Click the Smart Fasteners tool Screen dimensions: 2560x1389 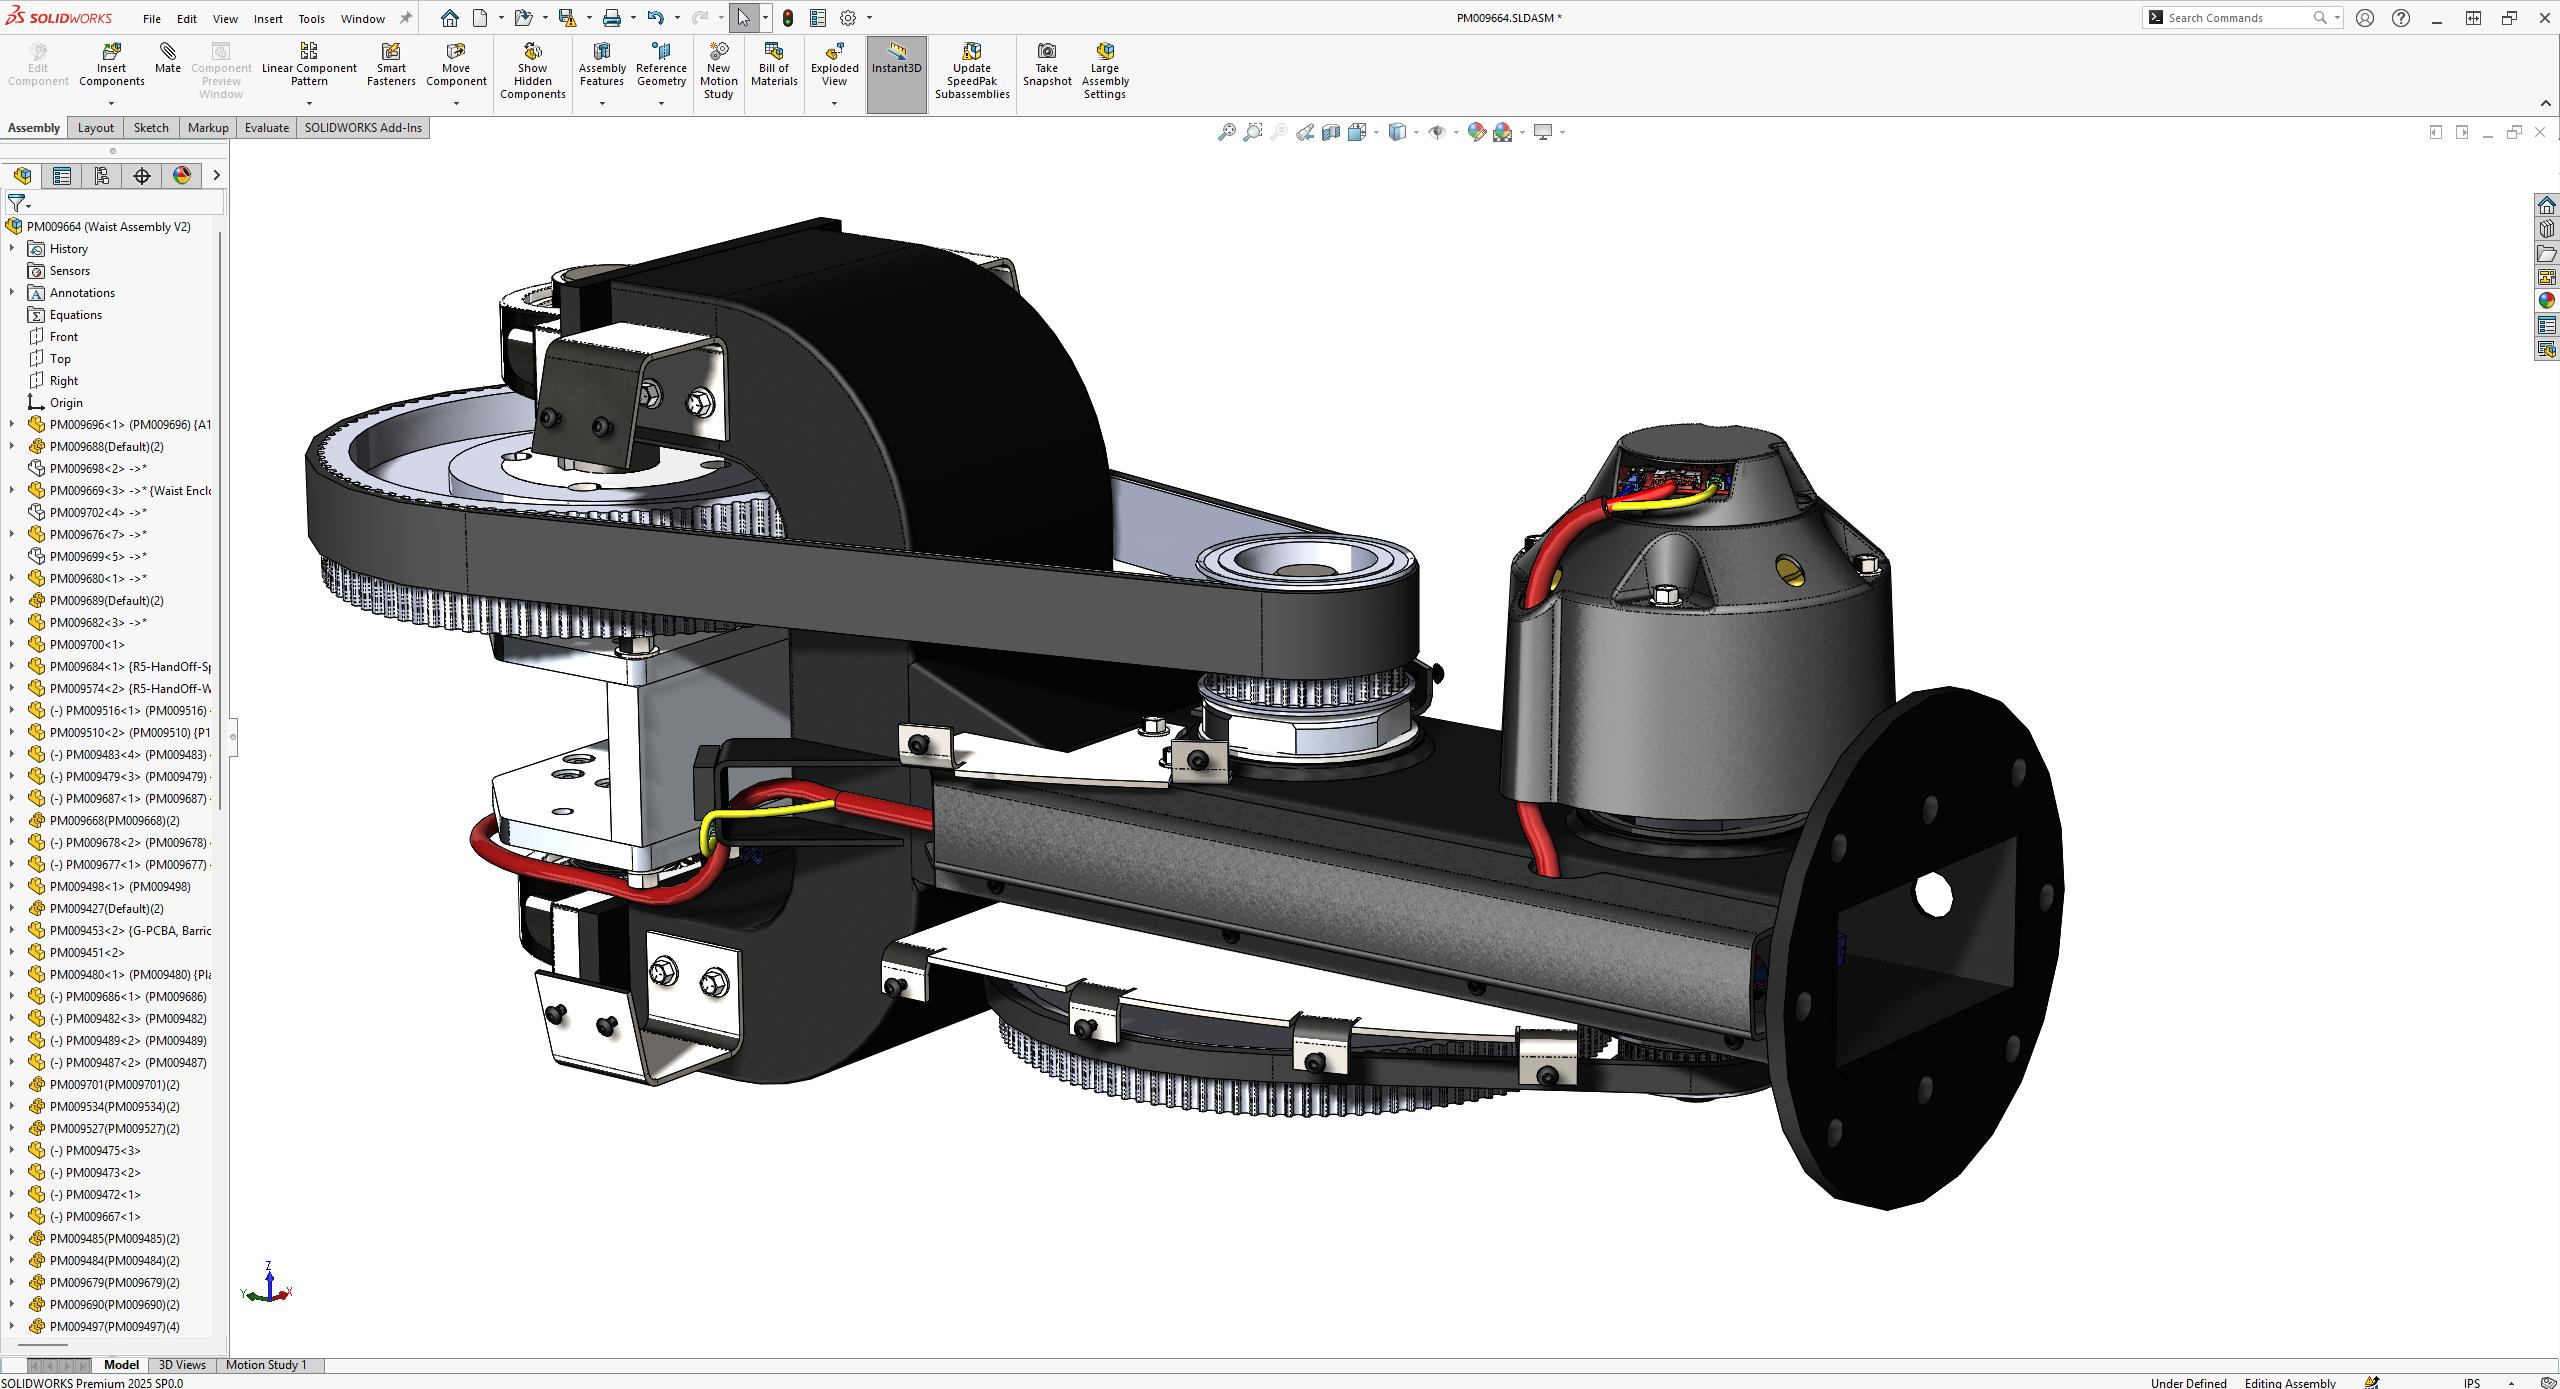(x=390, y=64)
